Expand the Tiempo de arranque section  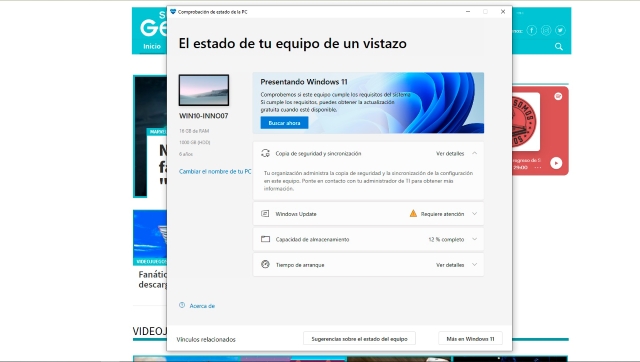474,264
